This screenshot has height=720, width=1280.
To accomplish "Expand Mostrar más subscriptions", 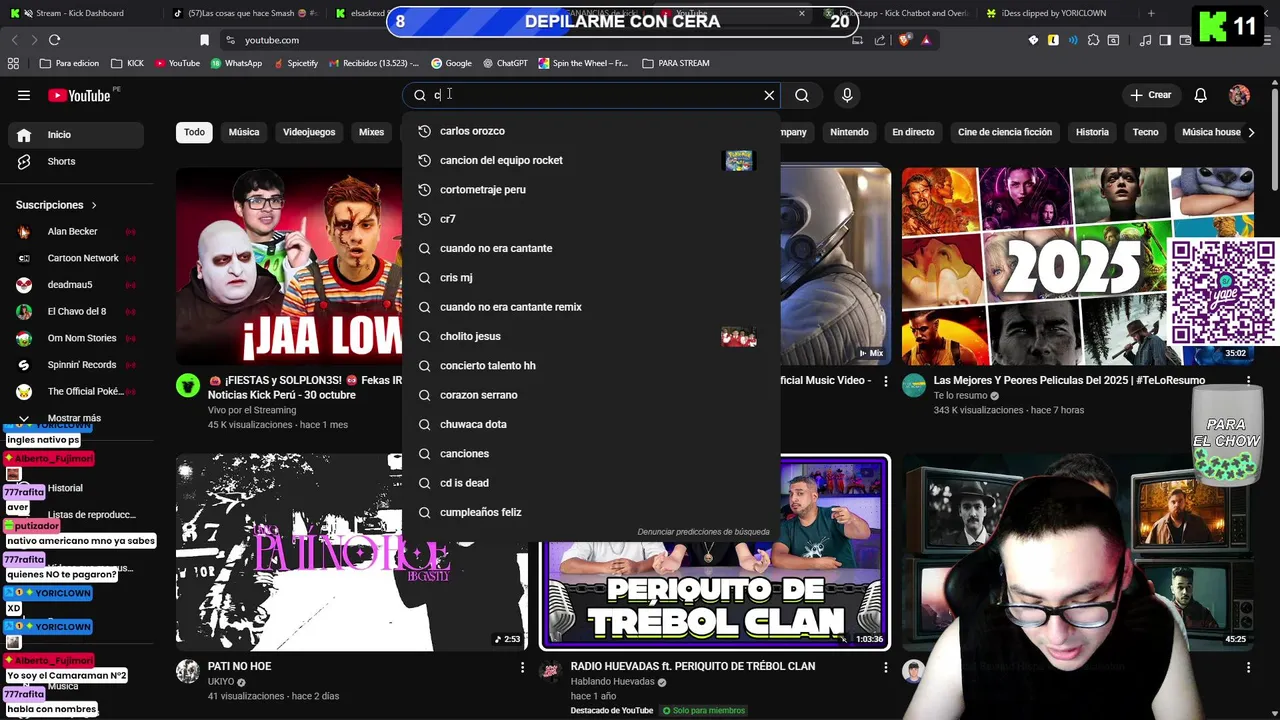I will coord(72,418).
